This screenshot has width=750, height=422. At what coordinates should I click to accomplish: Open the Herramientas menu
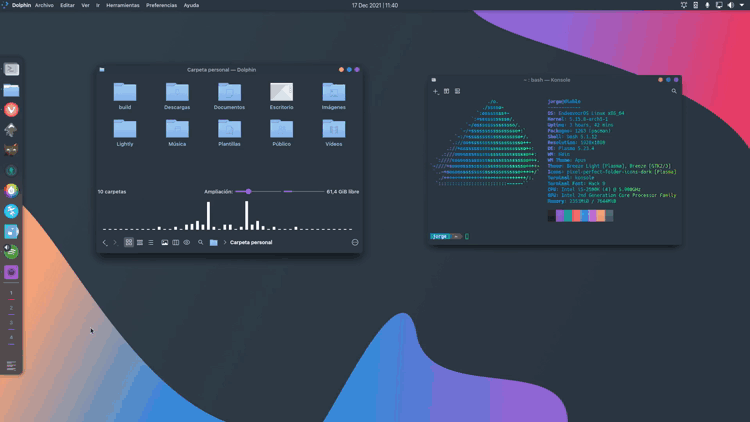(123, 5)
